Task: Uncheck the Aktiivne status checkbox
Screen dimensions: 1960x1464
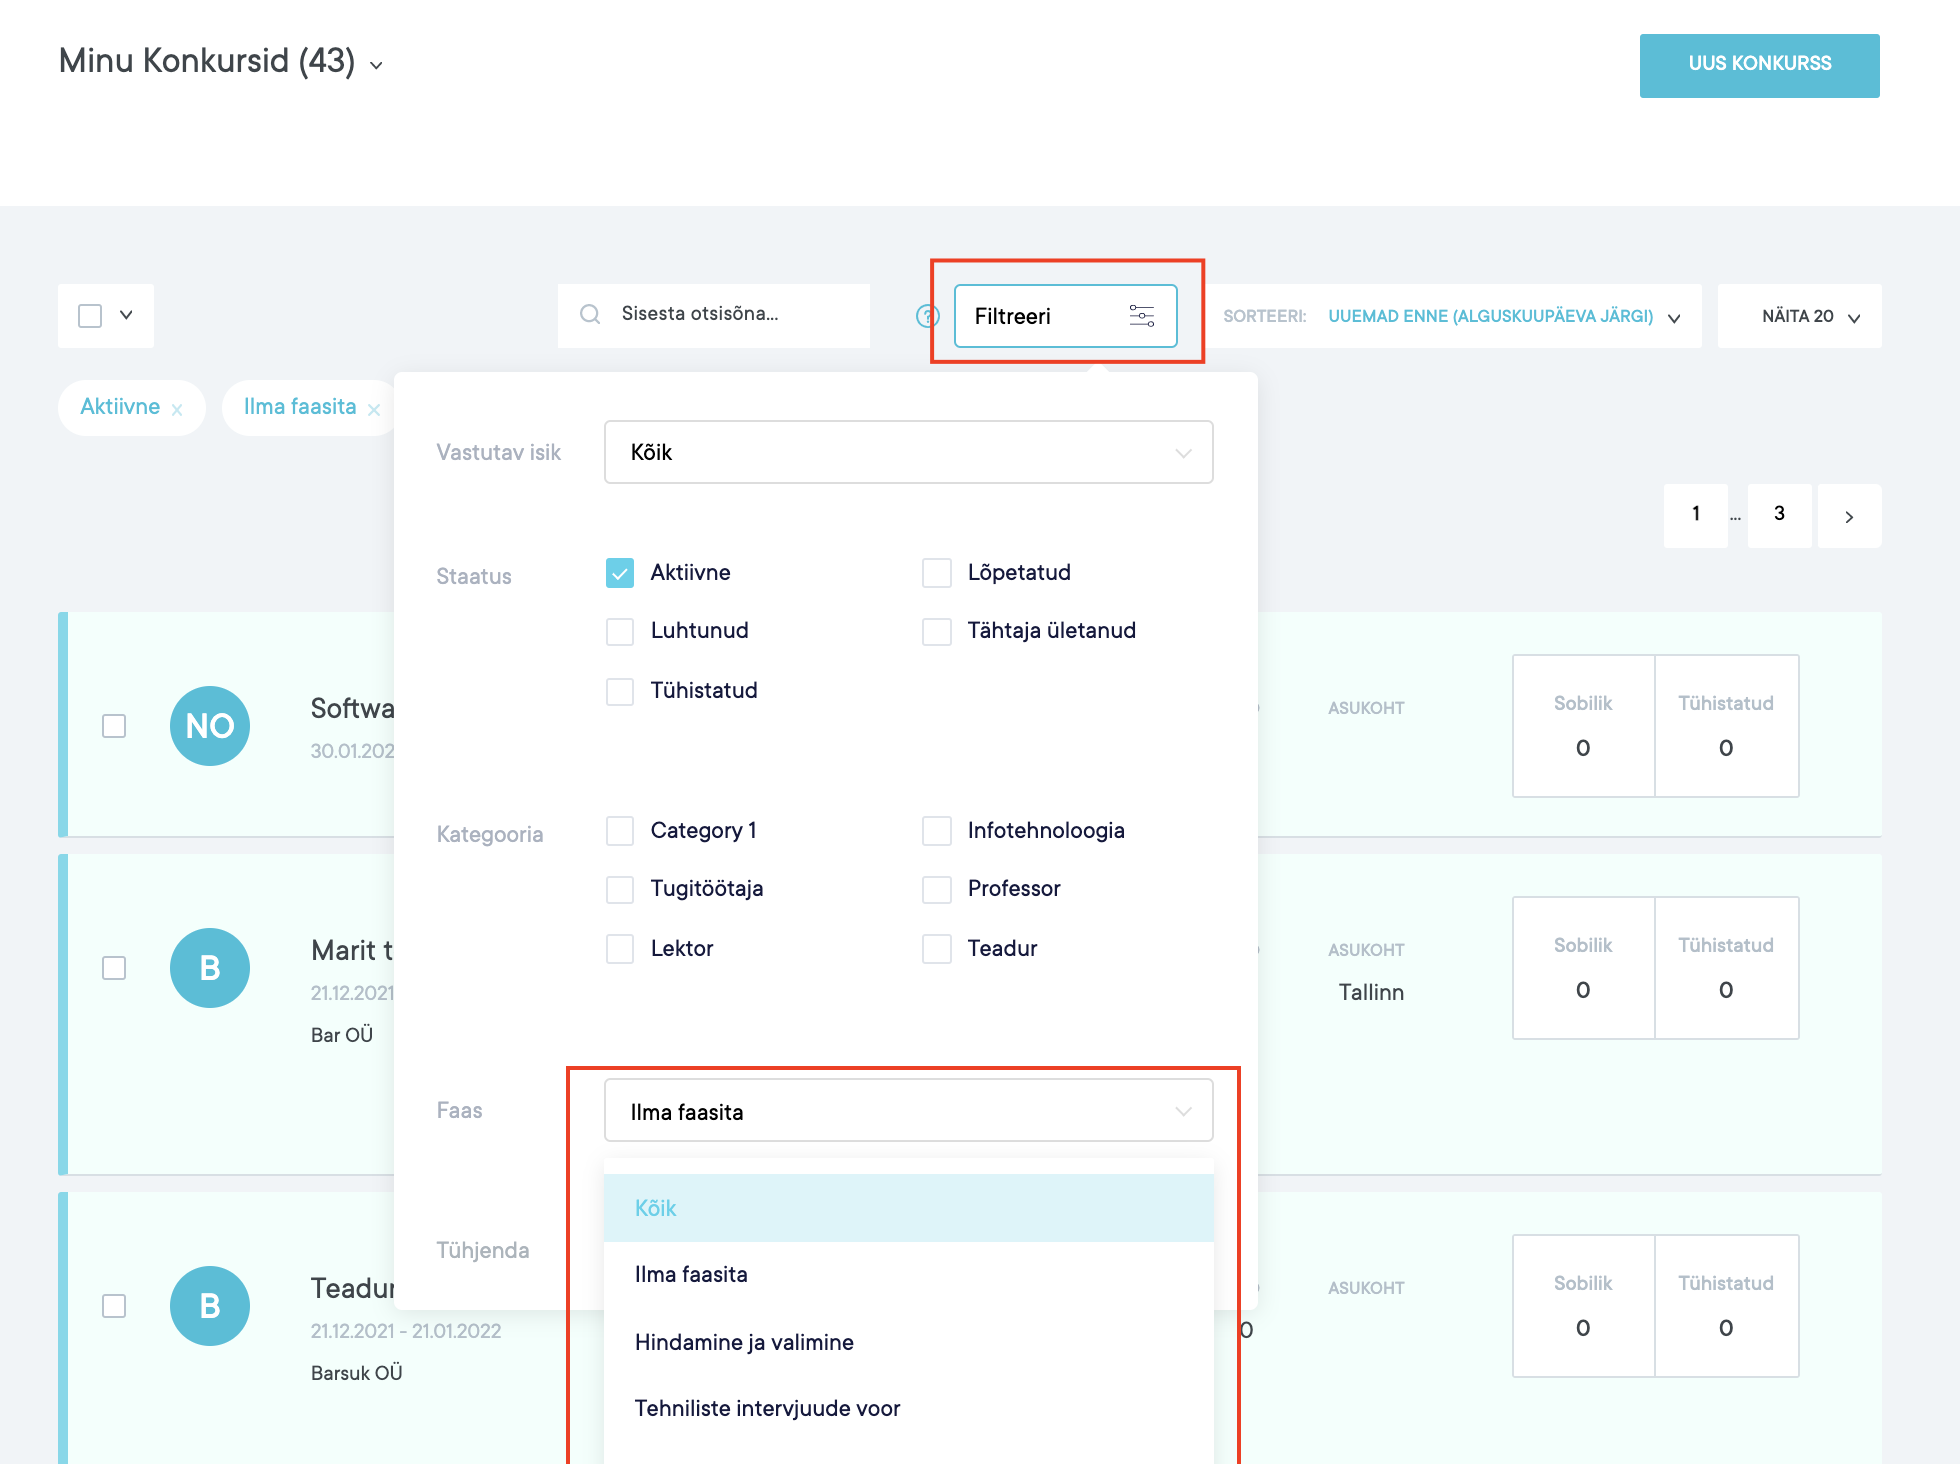Action: [620, 573]
